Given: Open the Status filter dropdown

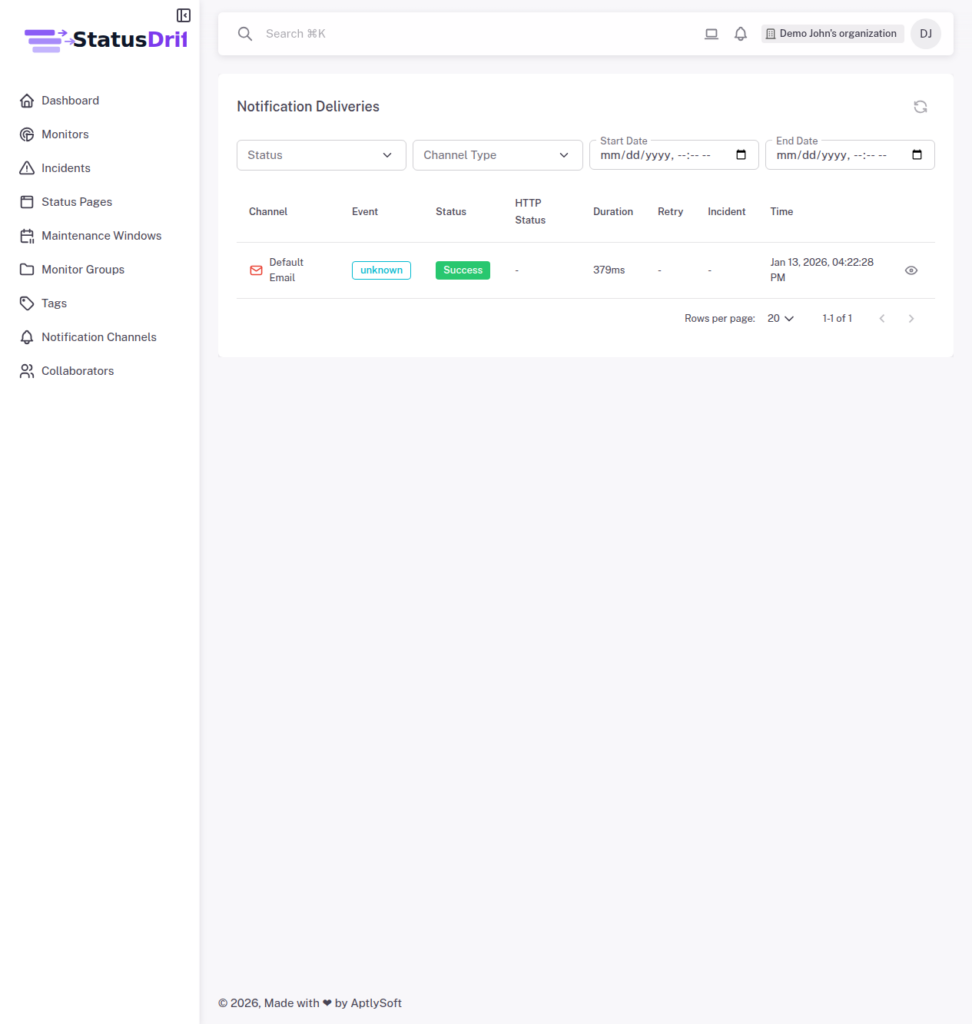Looking at the screenshot, I should [x=320, y=155].
